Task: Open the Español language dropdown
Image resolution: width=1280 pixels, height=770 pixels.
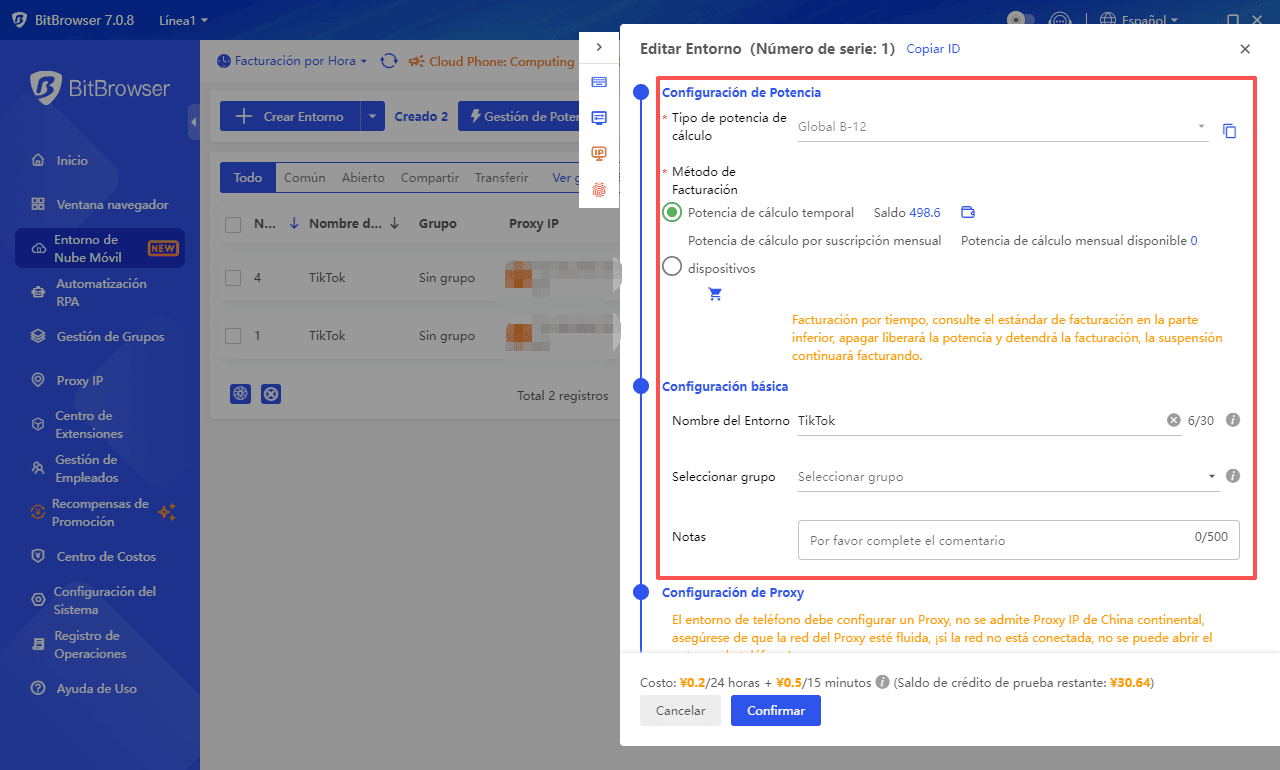Action: [1139, 20]
